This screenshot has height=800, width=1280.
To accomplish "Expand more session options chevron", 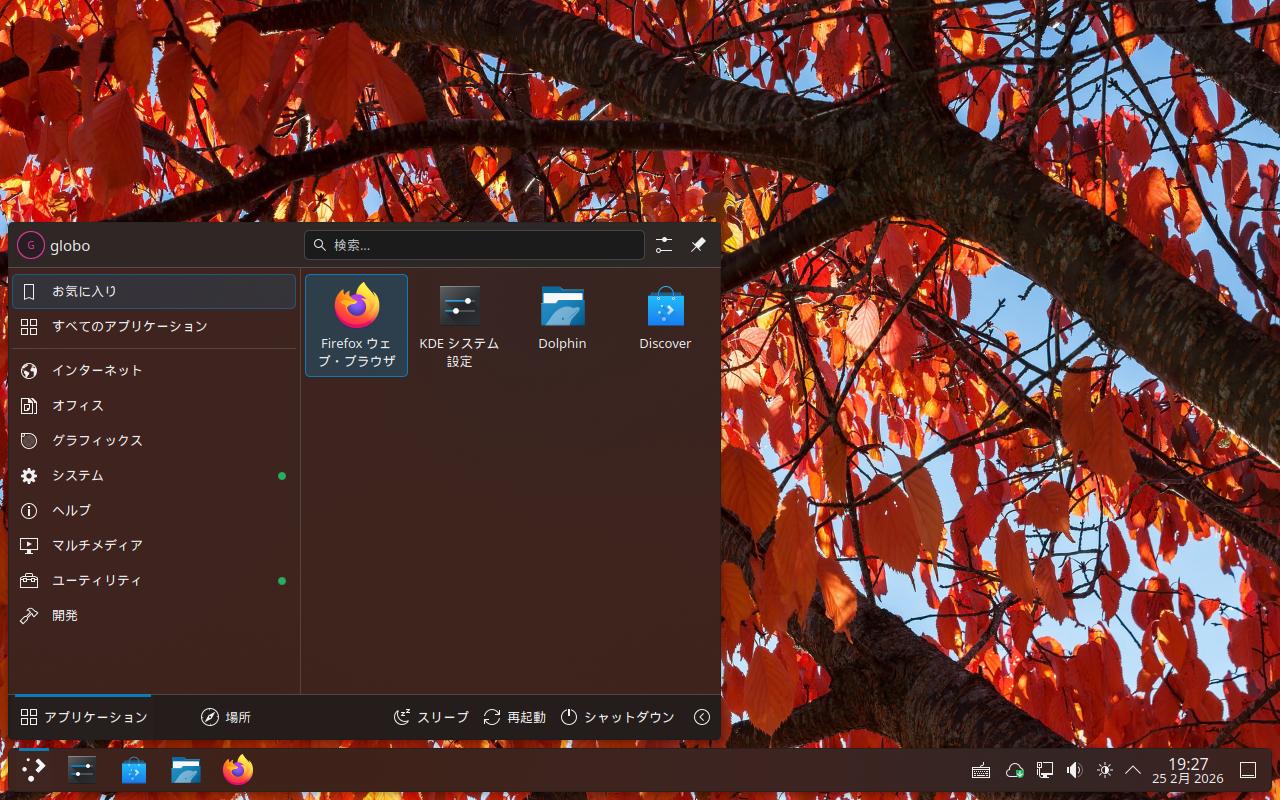I will [x=702, y=717].
